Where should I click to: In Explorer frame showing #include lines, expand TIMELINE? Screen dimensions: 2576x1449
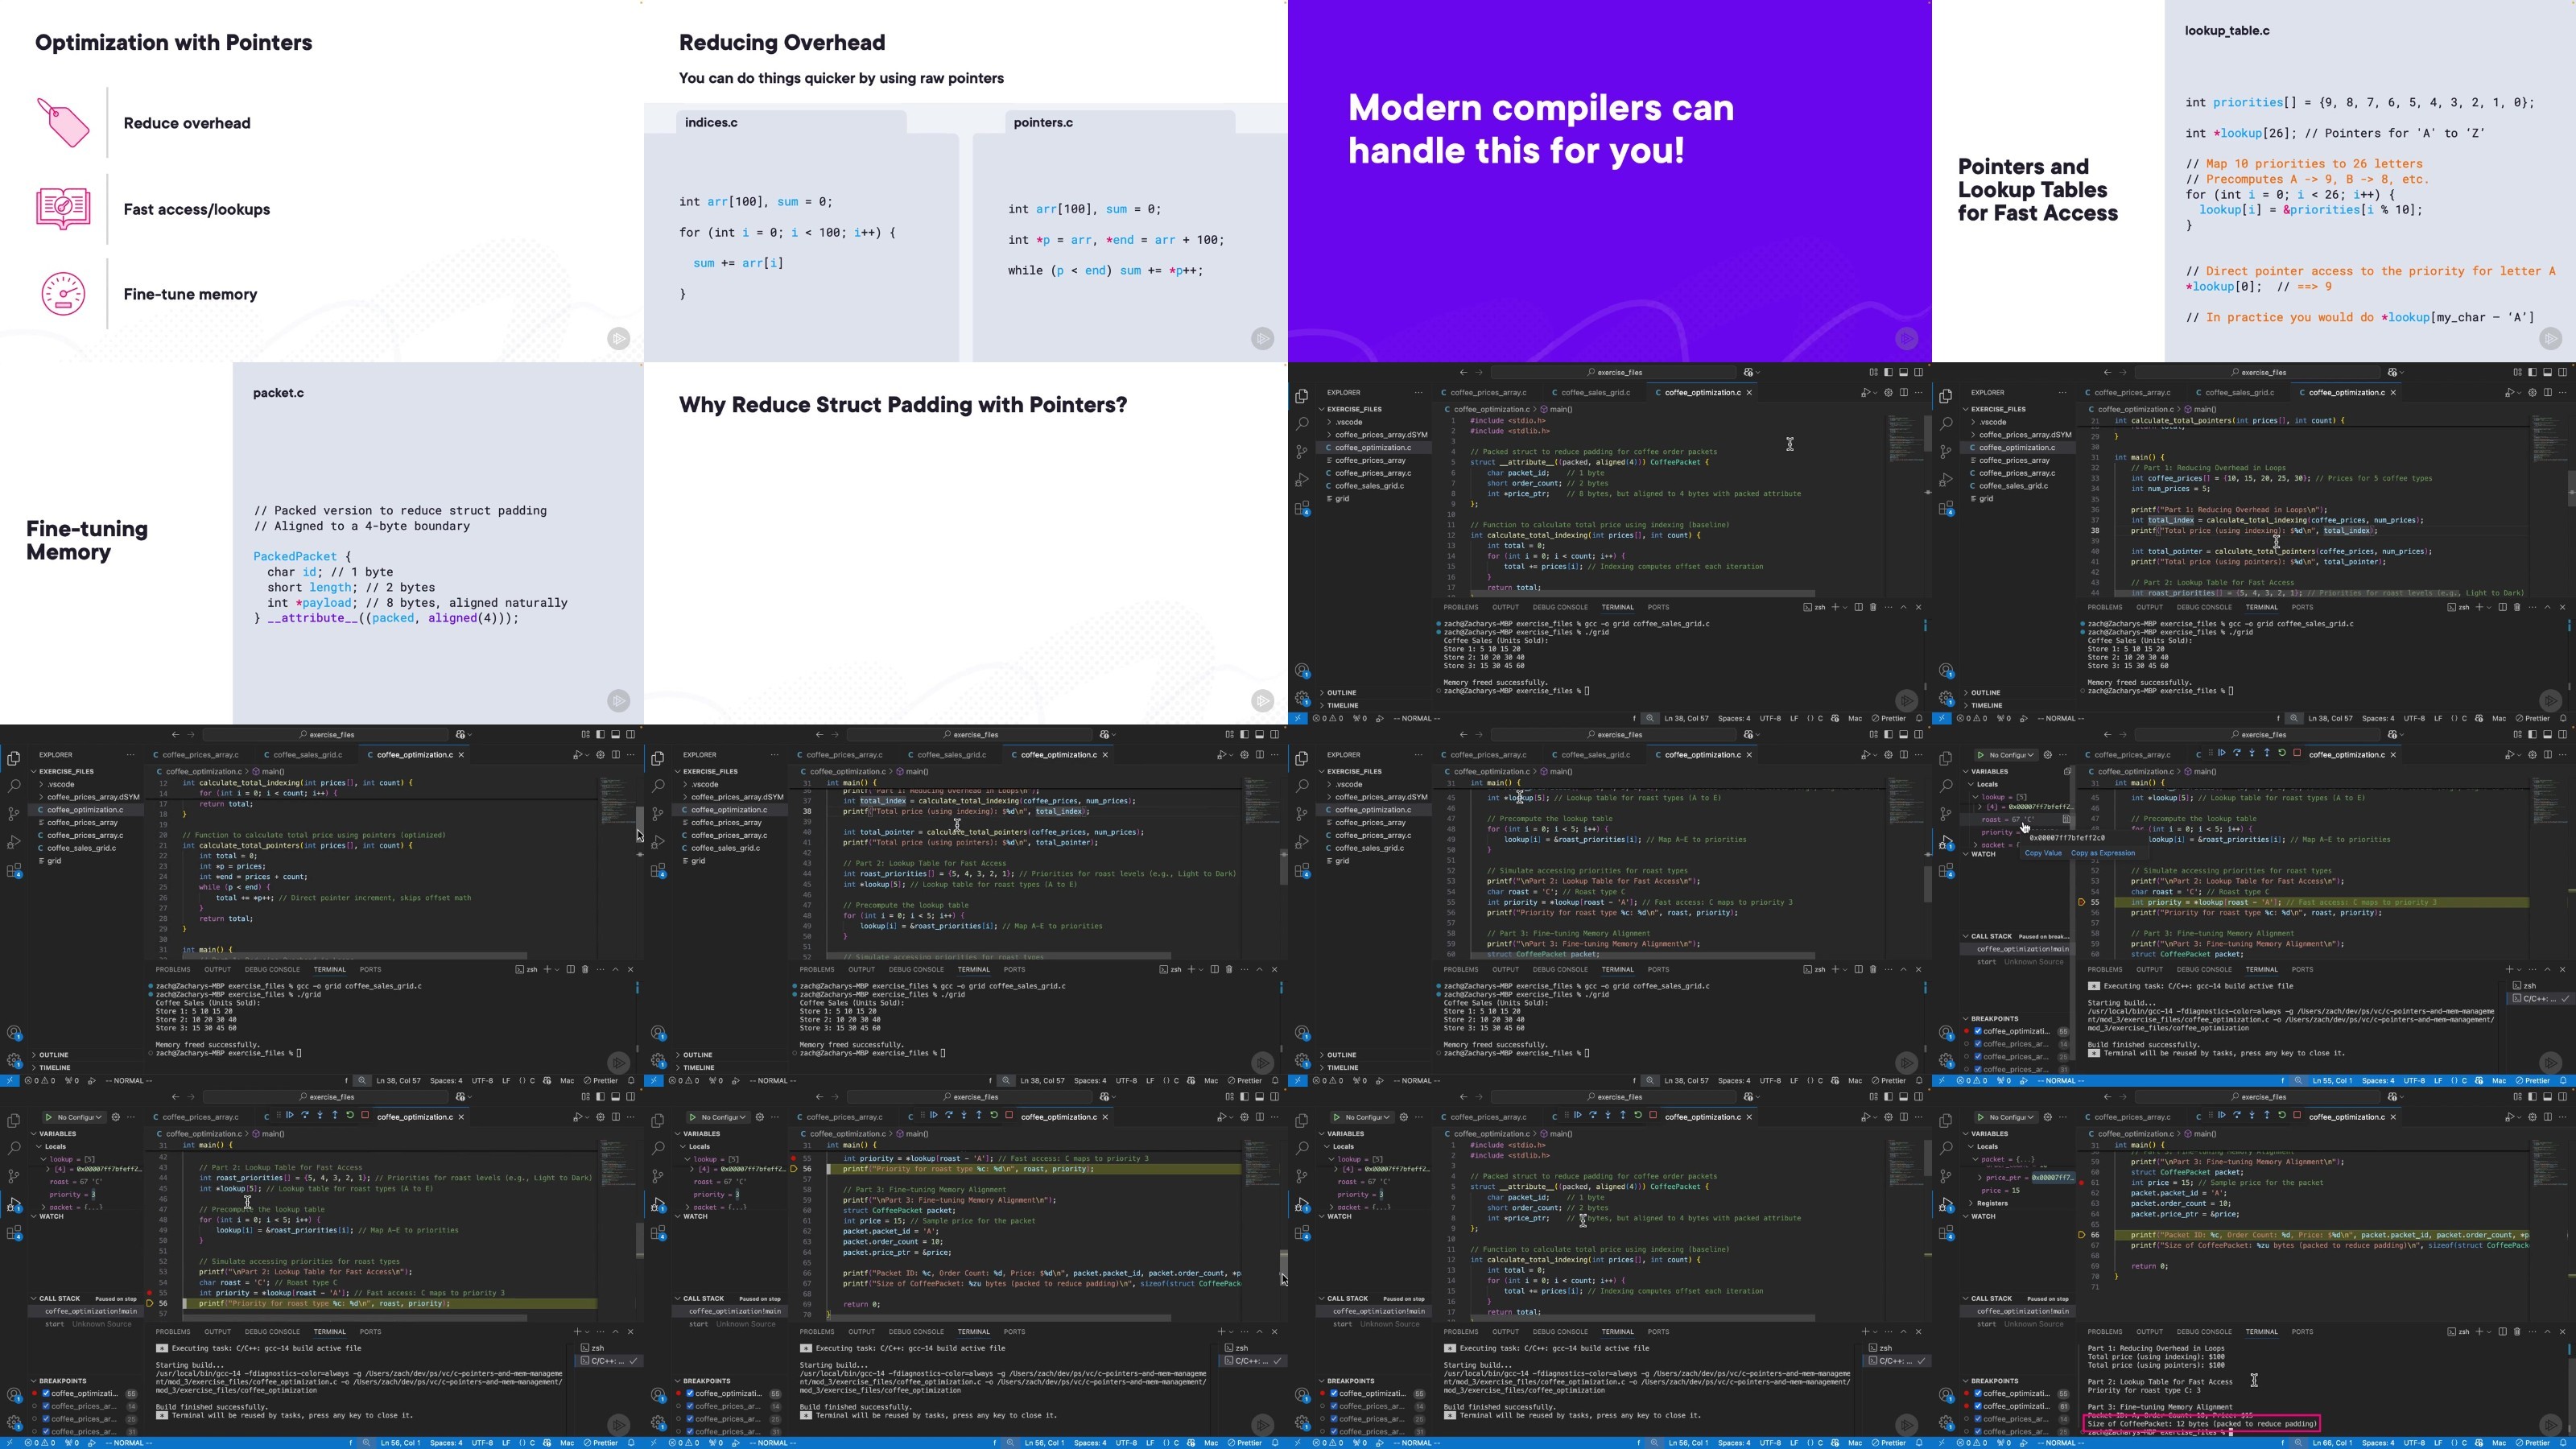click(1342, 705)
